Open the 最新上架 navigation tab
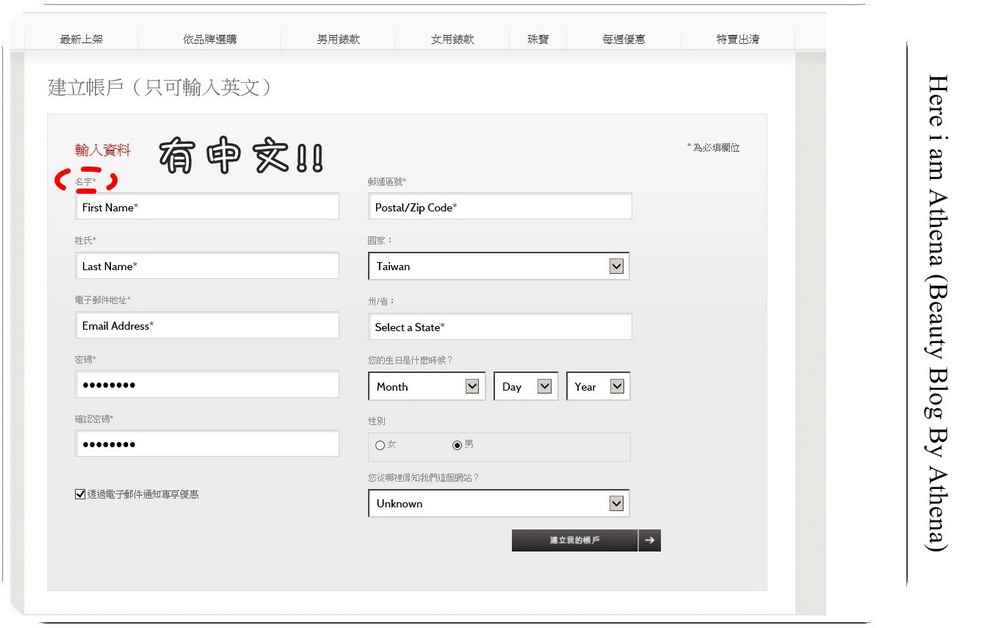 [82, 39]
